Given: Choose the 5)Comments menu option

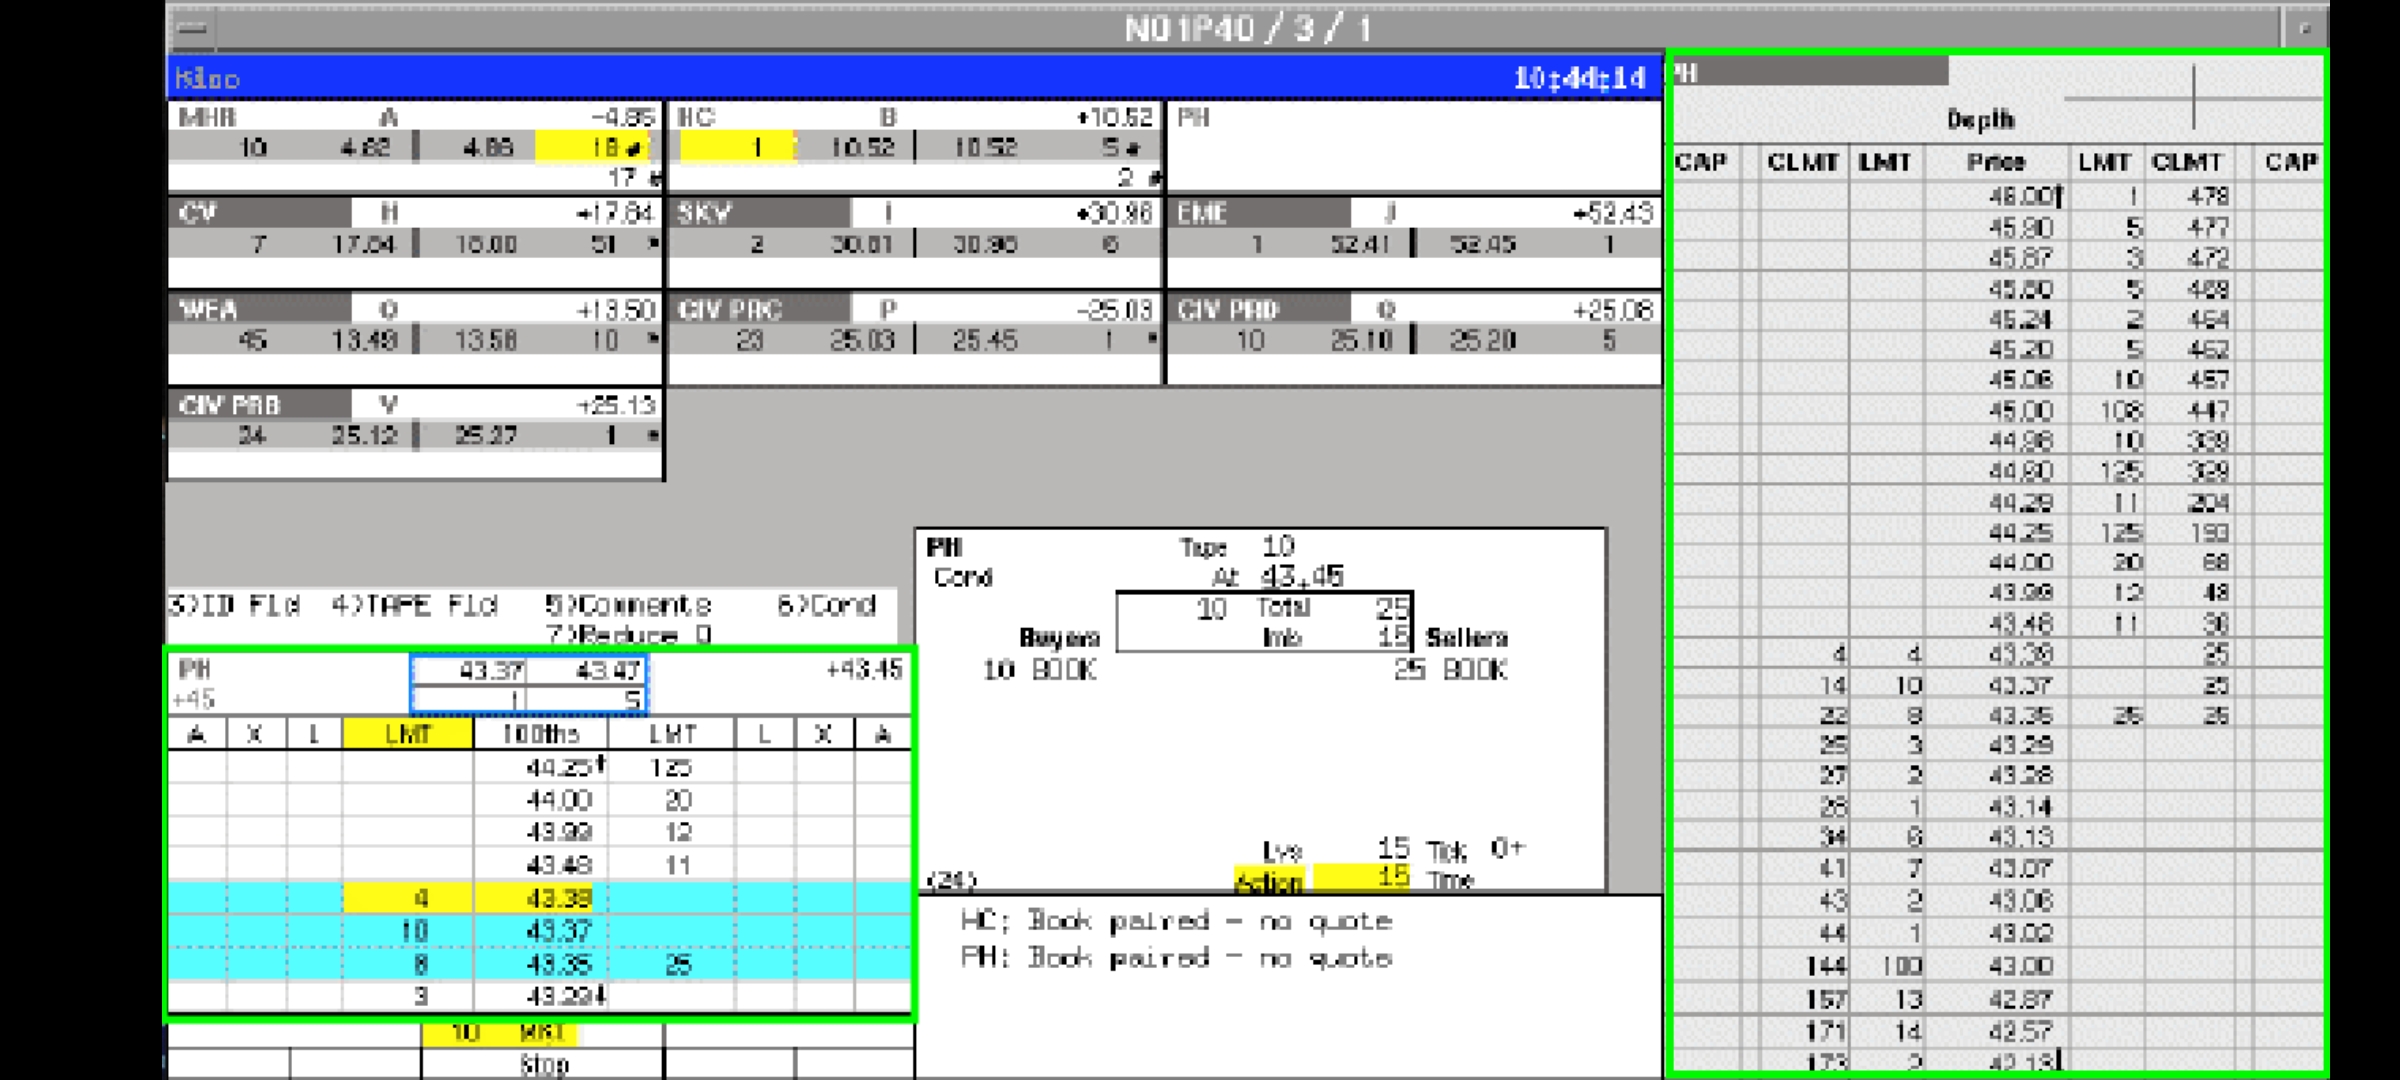Looking at the screenshot, I should pos(628,606).
